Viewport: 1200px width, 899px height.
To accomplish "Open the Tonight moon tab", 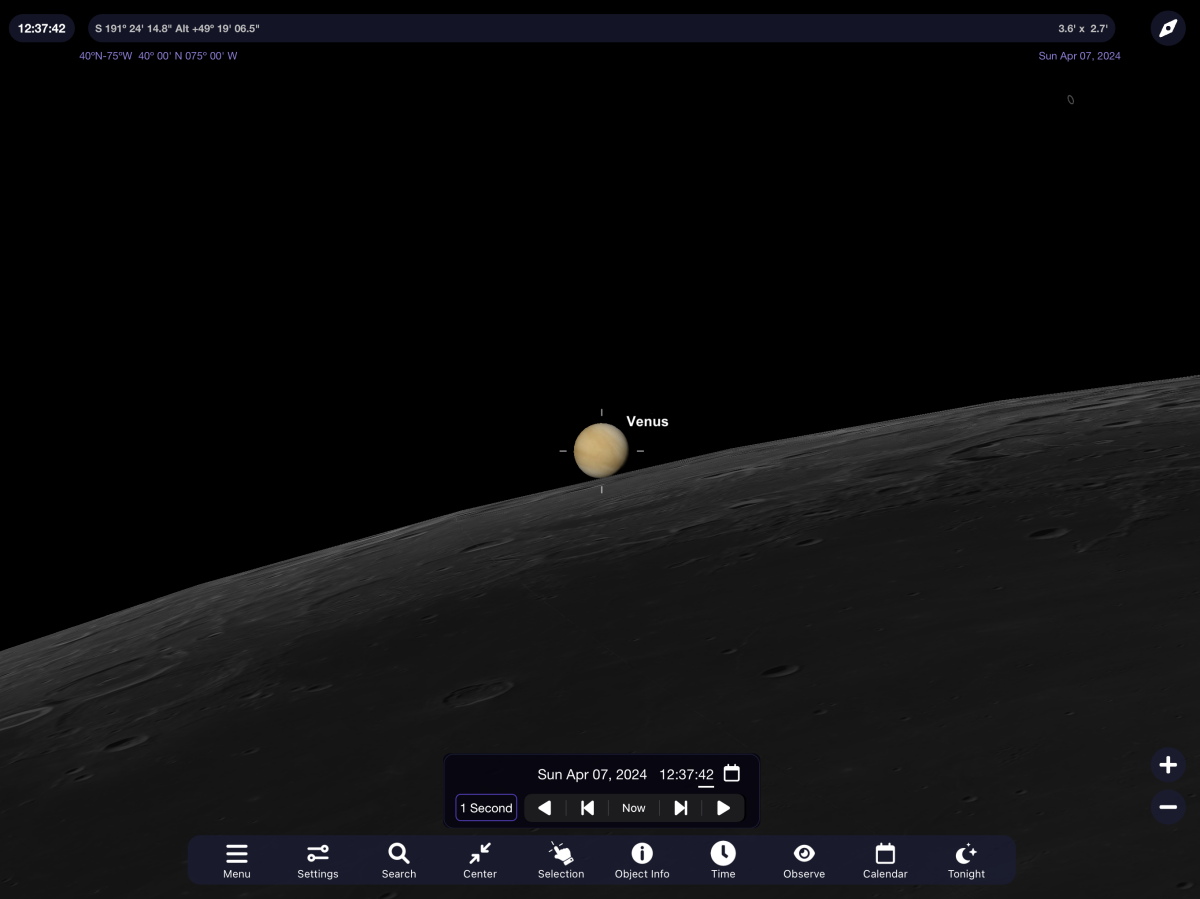I will [966, 860].
